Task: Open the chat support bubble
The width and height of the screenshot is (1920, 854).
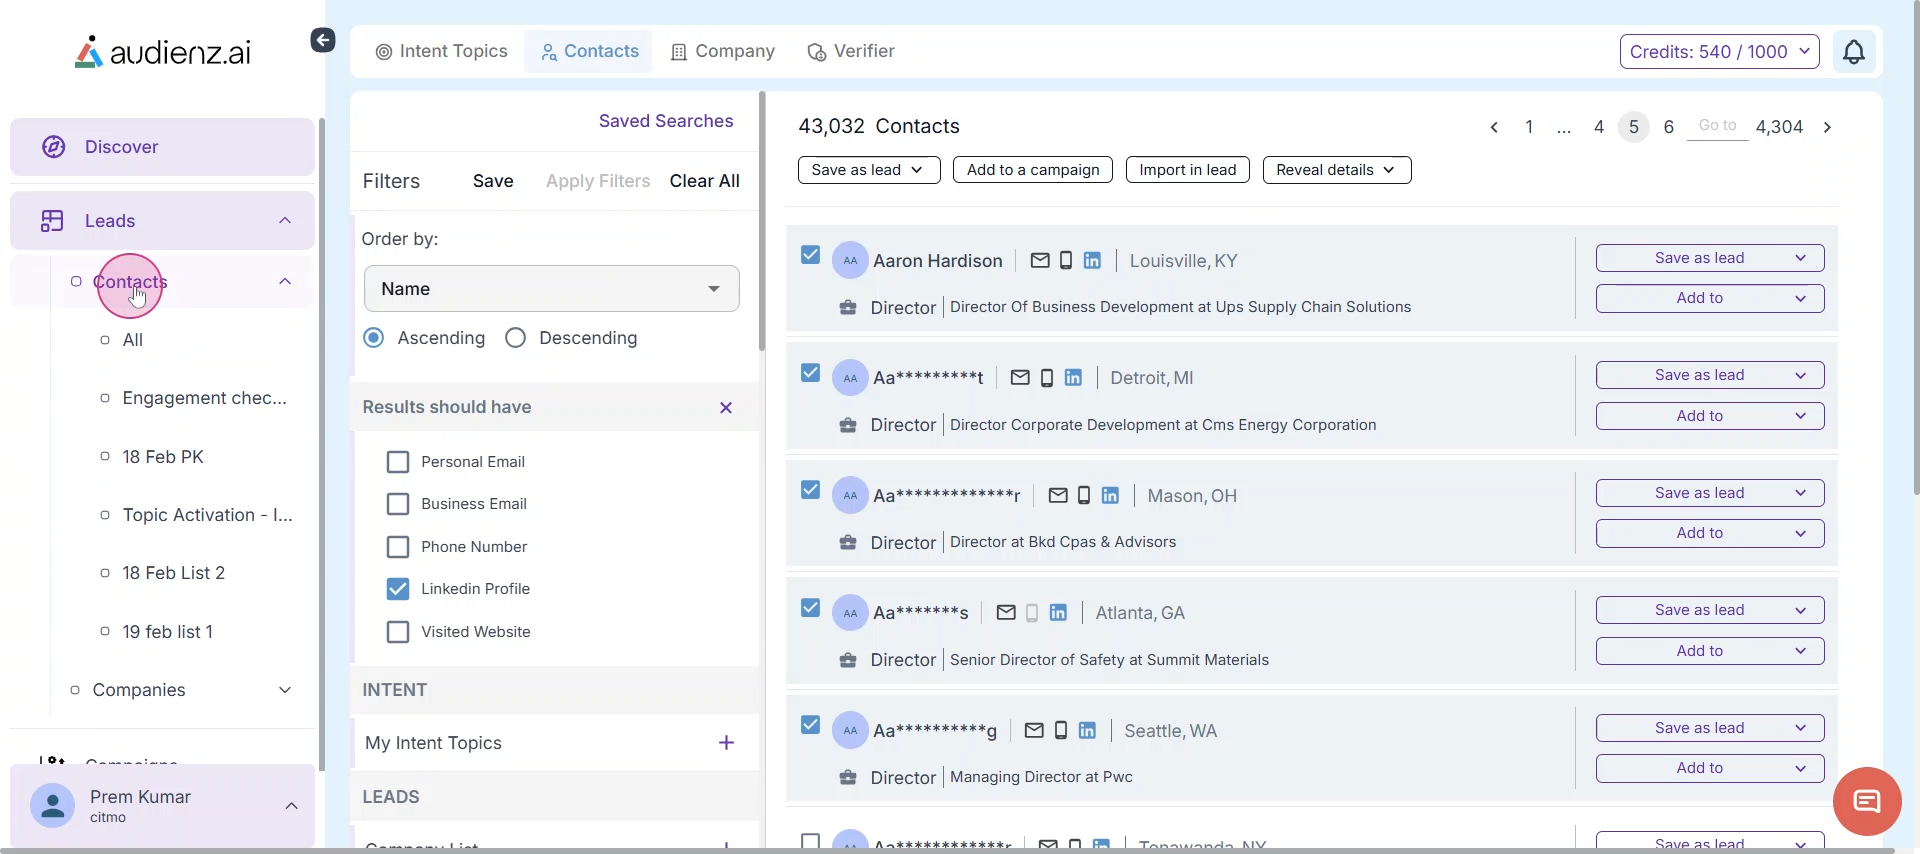Action: (x=1867, y=801)
